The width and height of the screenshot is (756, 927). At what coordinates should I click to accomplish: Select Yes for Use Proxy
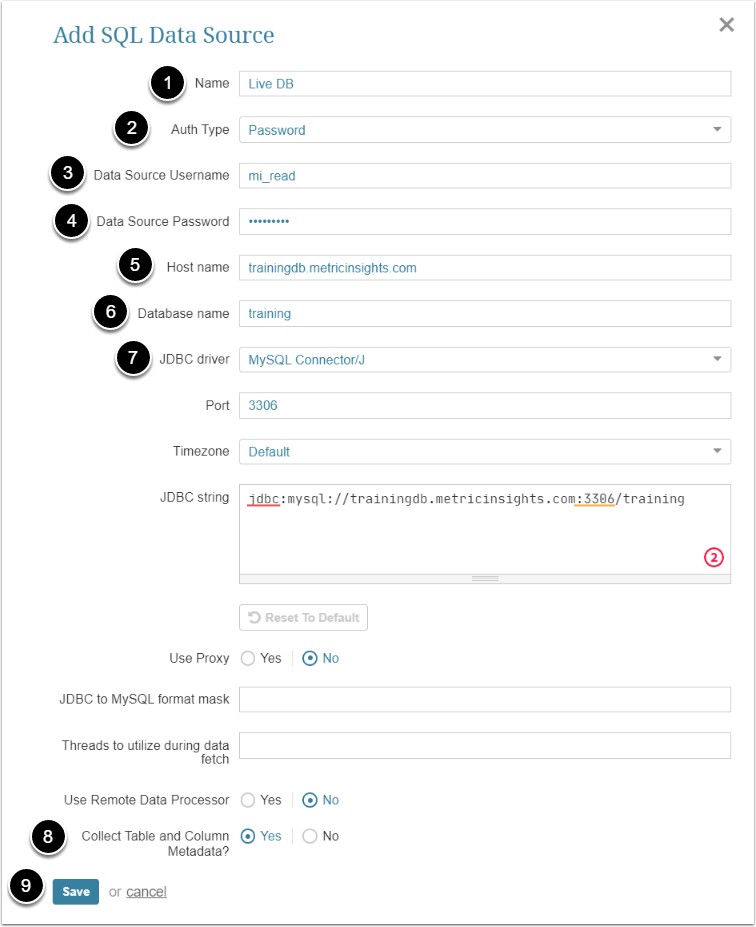(248, 659)
